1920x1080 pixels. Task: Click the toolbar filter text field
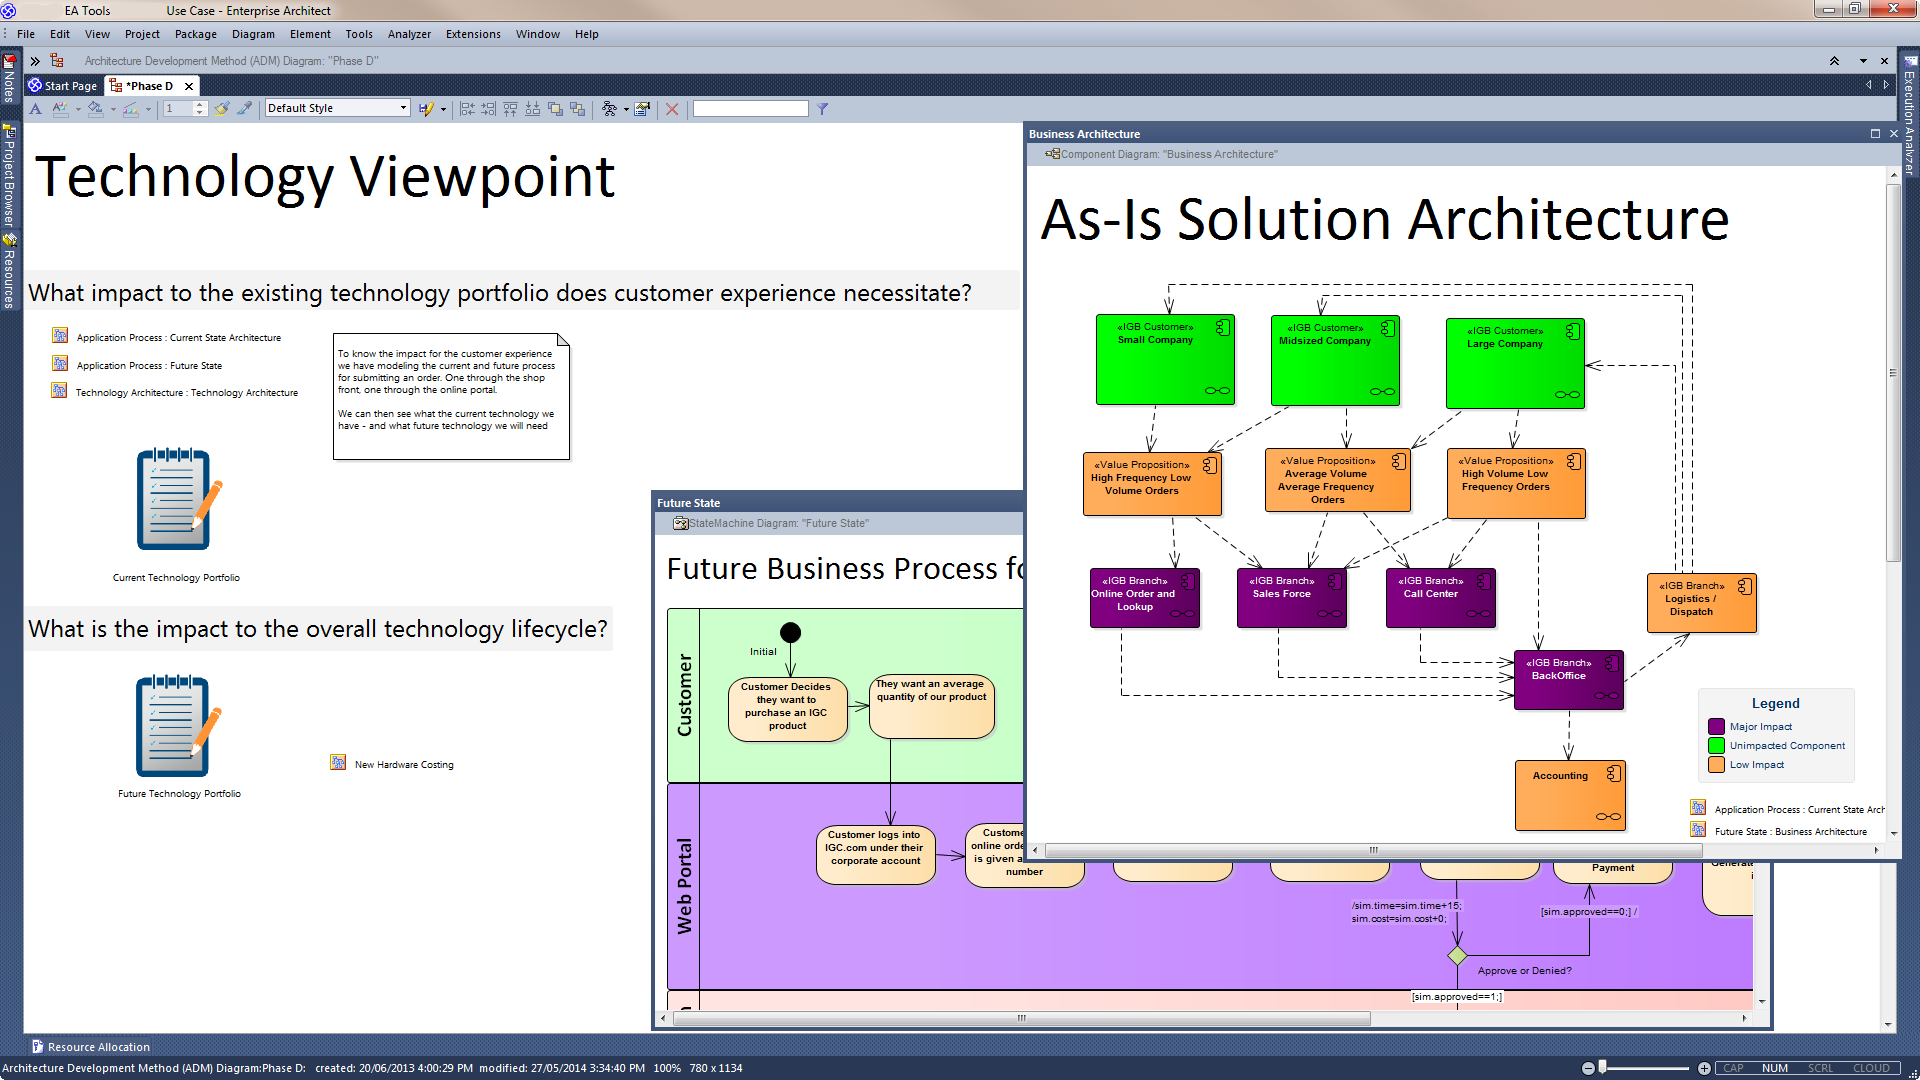pyautogui.click(x=750, y=109)
